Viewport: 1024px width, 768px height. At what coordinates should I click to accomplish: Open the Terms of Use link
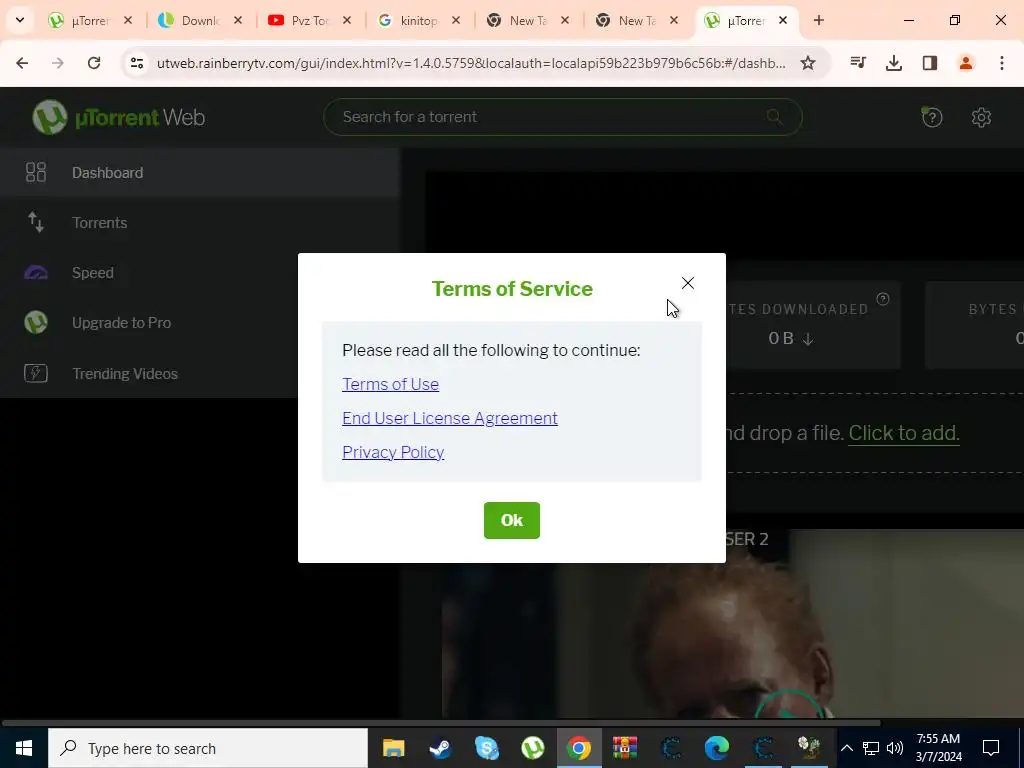(x=391, y=384)
